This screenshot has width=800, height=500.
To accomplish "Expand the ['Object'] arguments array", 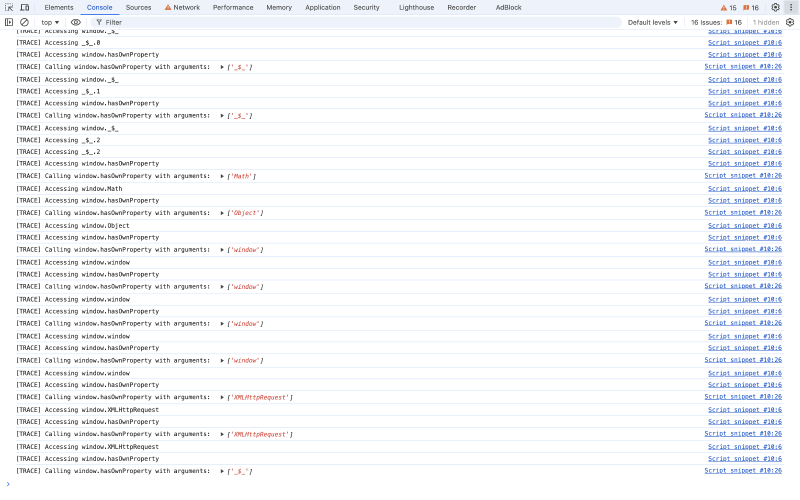I will 223,213.
